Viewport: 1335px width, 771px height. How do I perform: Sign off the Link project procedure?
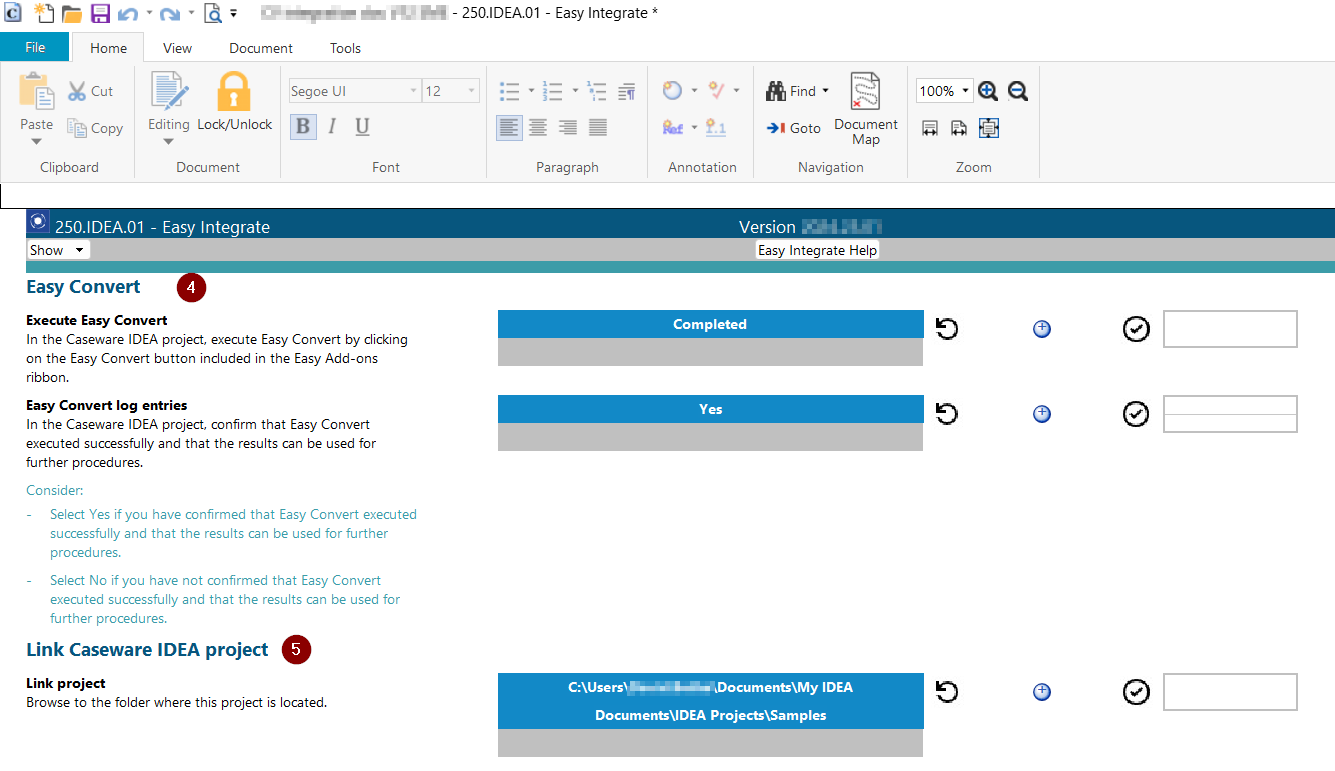(1136, 692)
